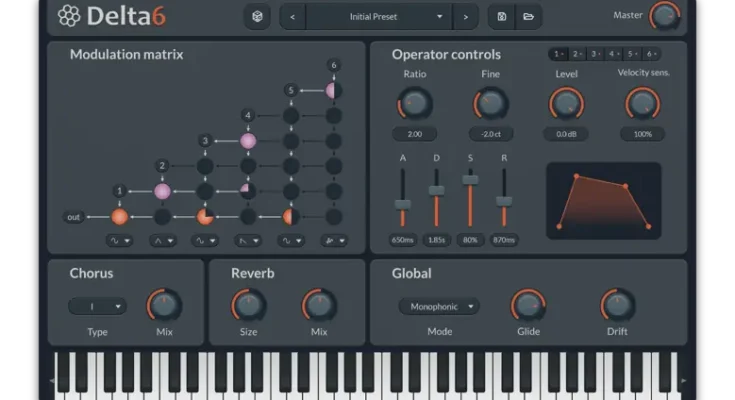Click the 650ms attack value
Viewport: 735px width, 400px height.
(x=403, y=240)
